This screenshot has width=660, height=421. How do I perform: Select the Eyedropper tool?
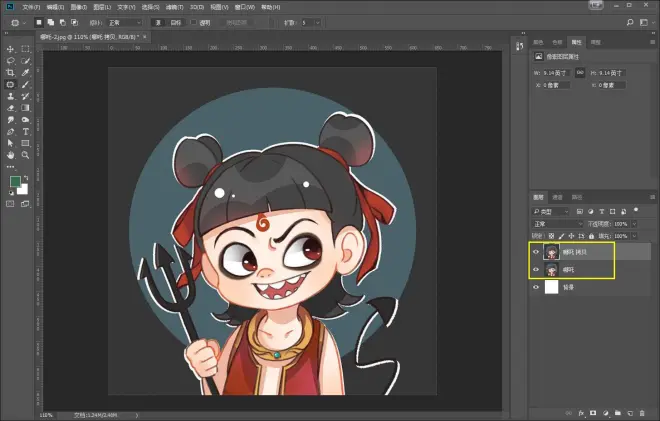25,73
